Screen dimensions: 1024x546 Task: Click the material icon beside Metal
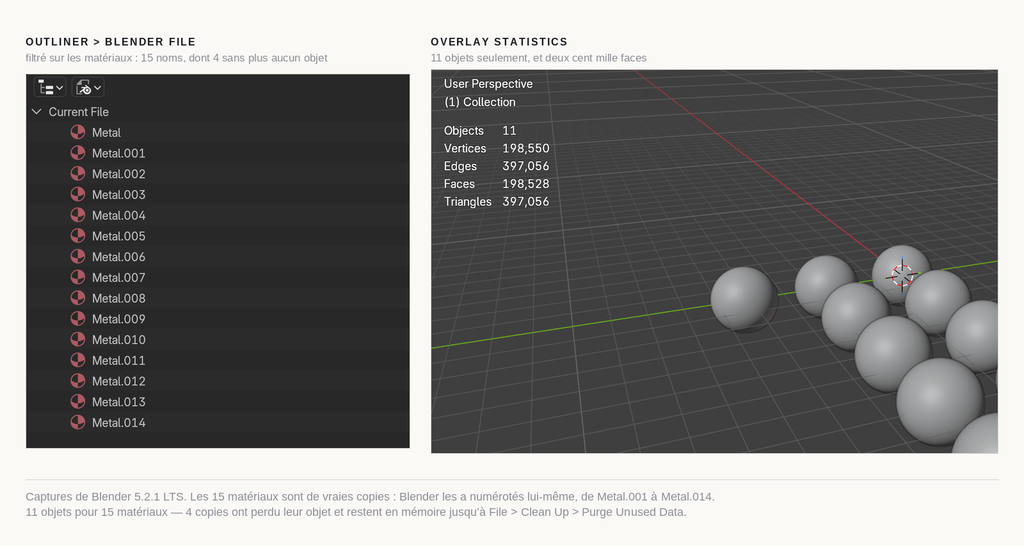(78, 133)
